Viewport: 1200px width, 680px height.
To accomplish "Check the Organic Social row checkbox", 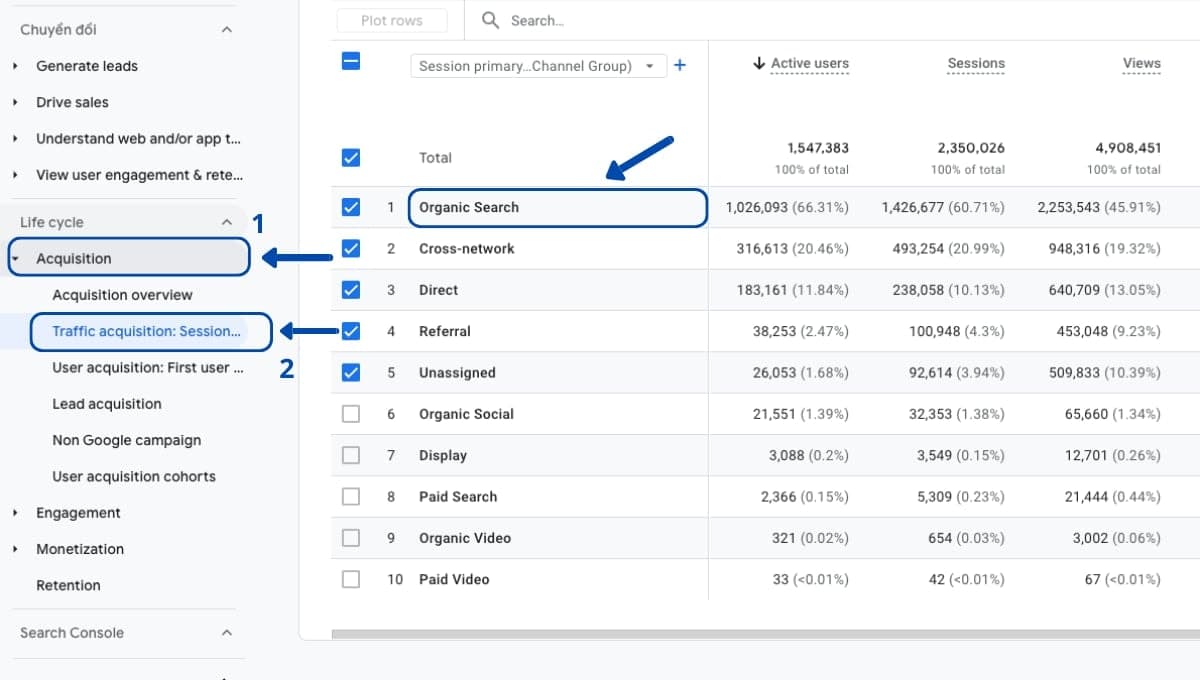I will click(351, 414).
